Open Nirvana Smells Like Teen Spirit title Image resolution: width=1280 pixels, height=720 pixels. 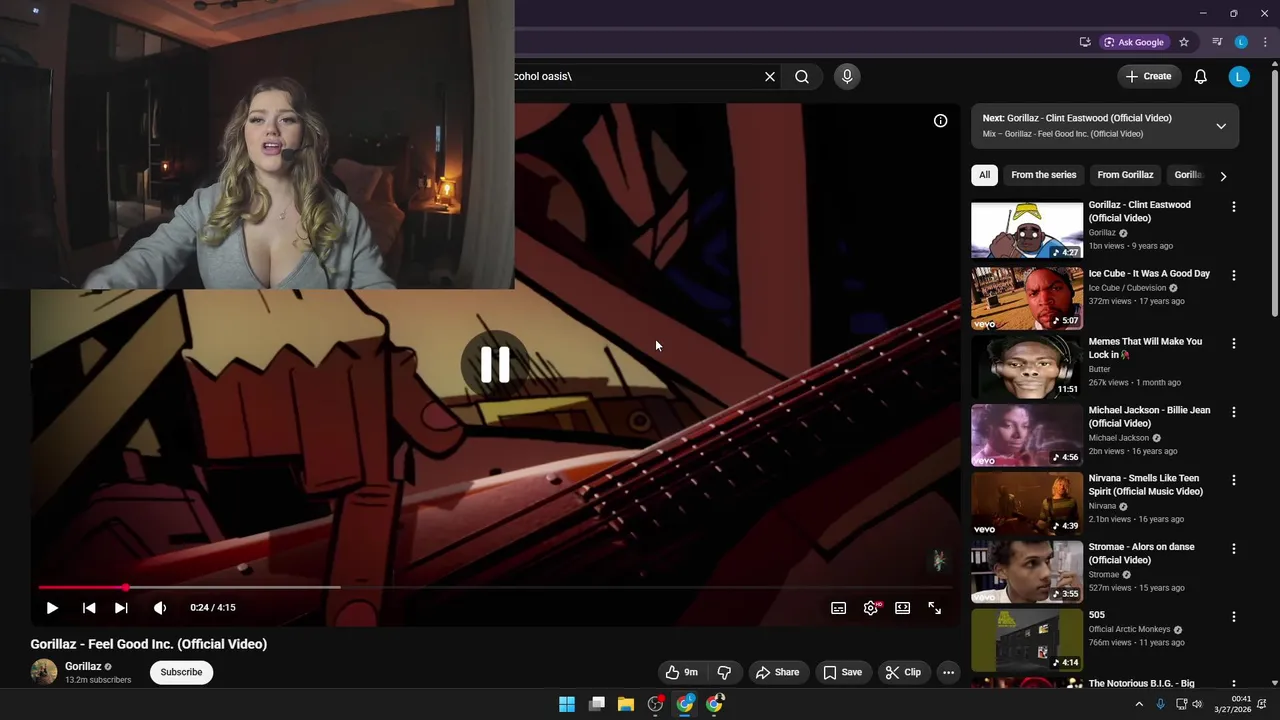(1146, 485)
